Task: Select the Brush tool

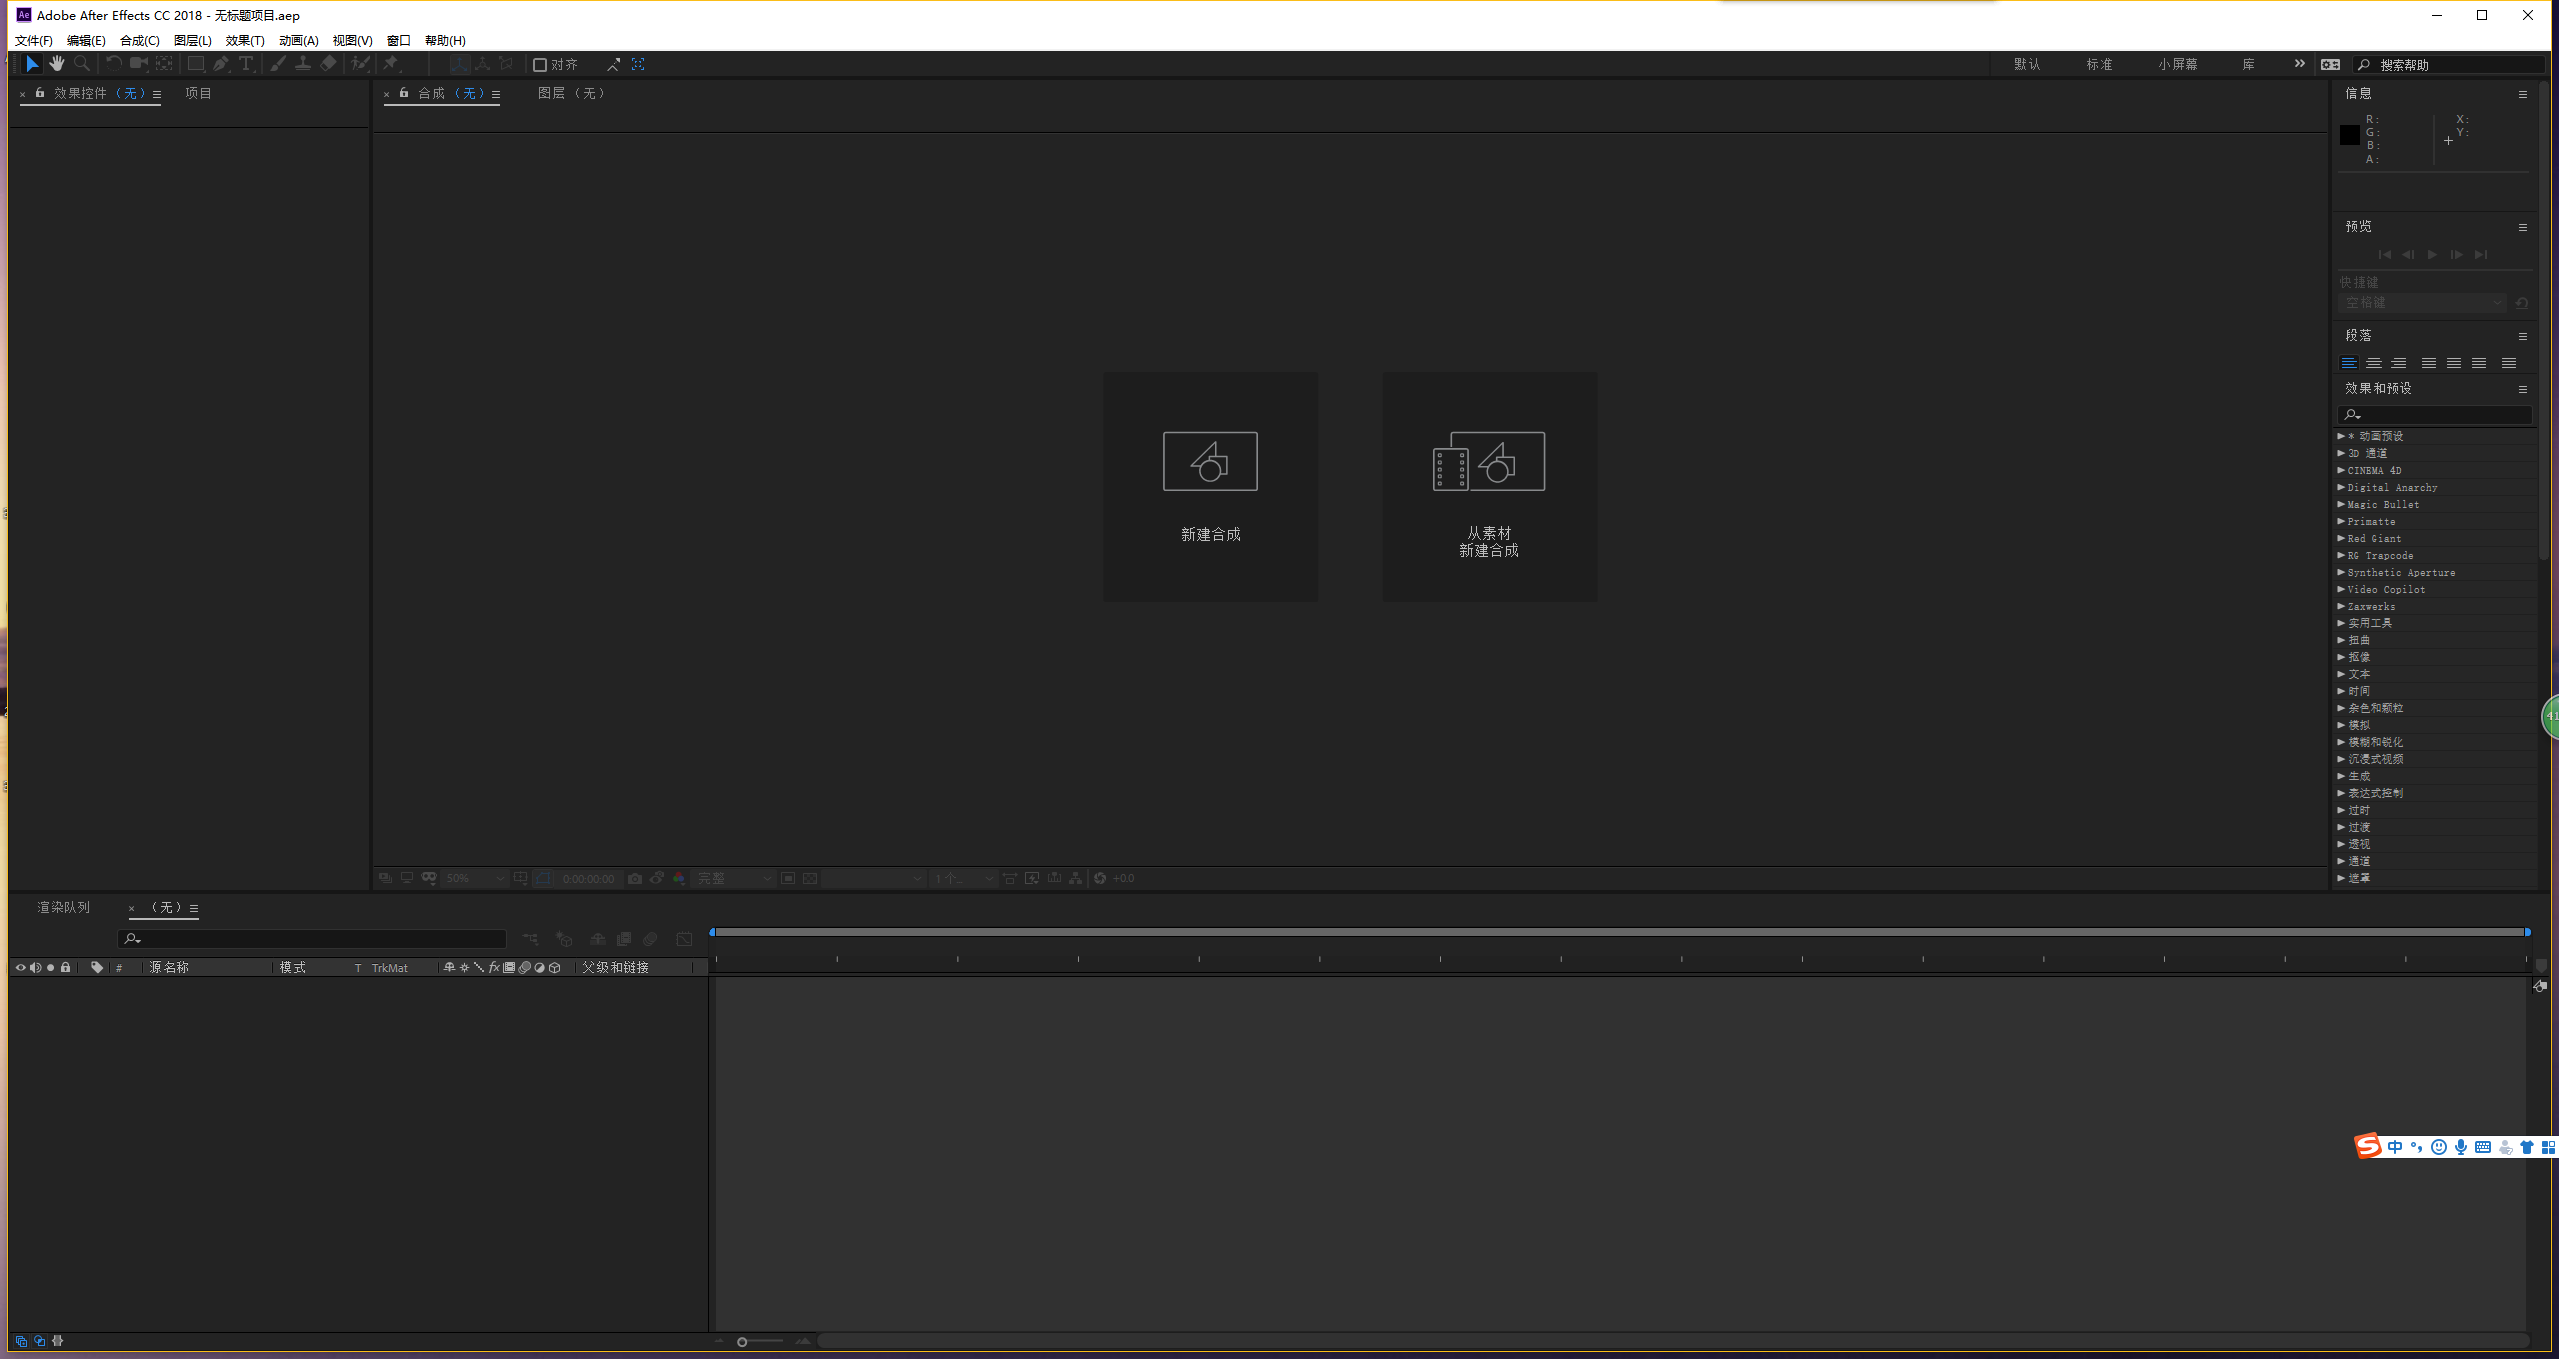Action: pyautogui.click(x=278, y=64)
